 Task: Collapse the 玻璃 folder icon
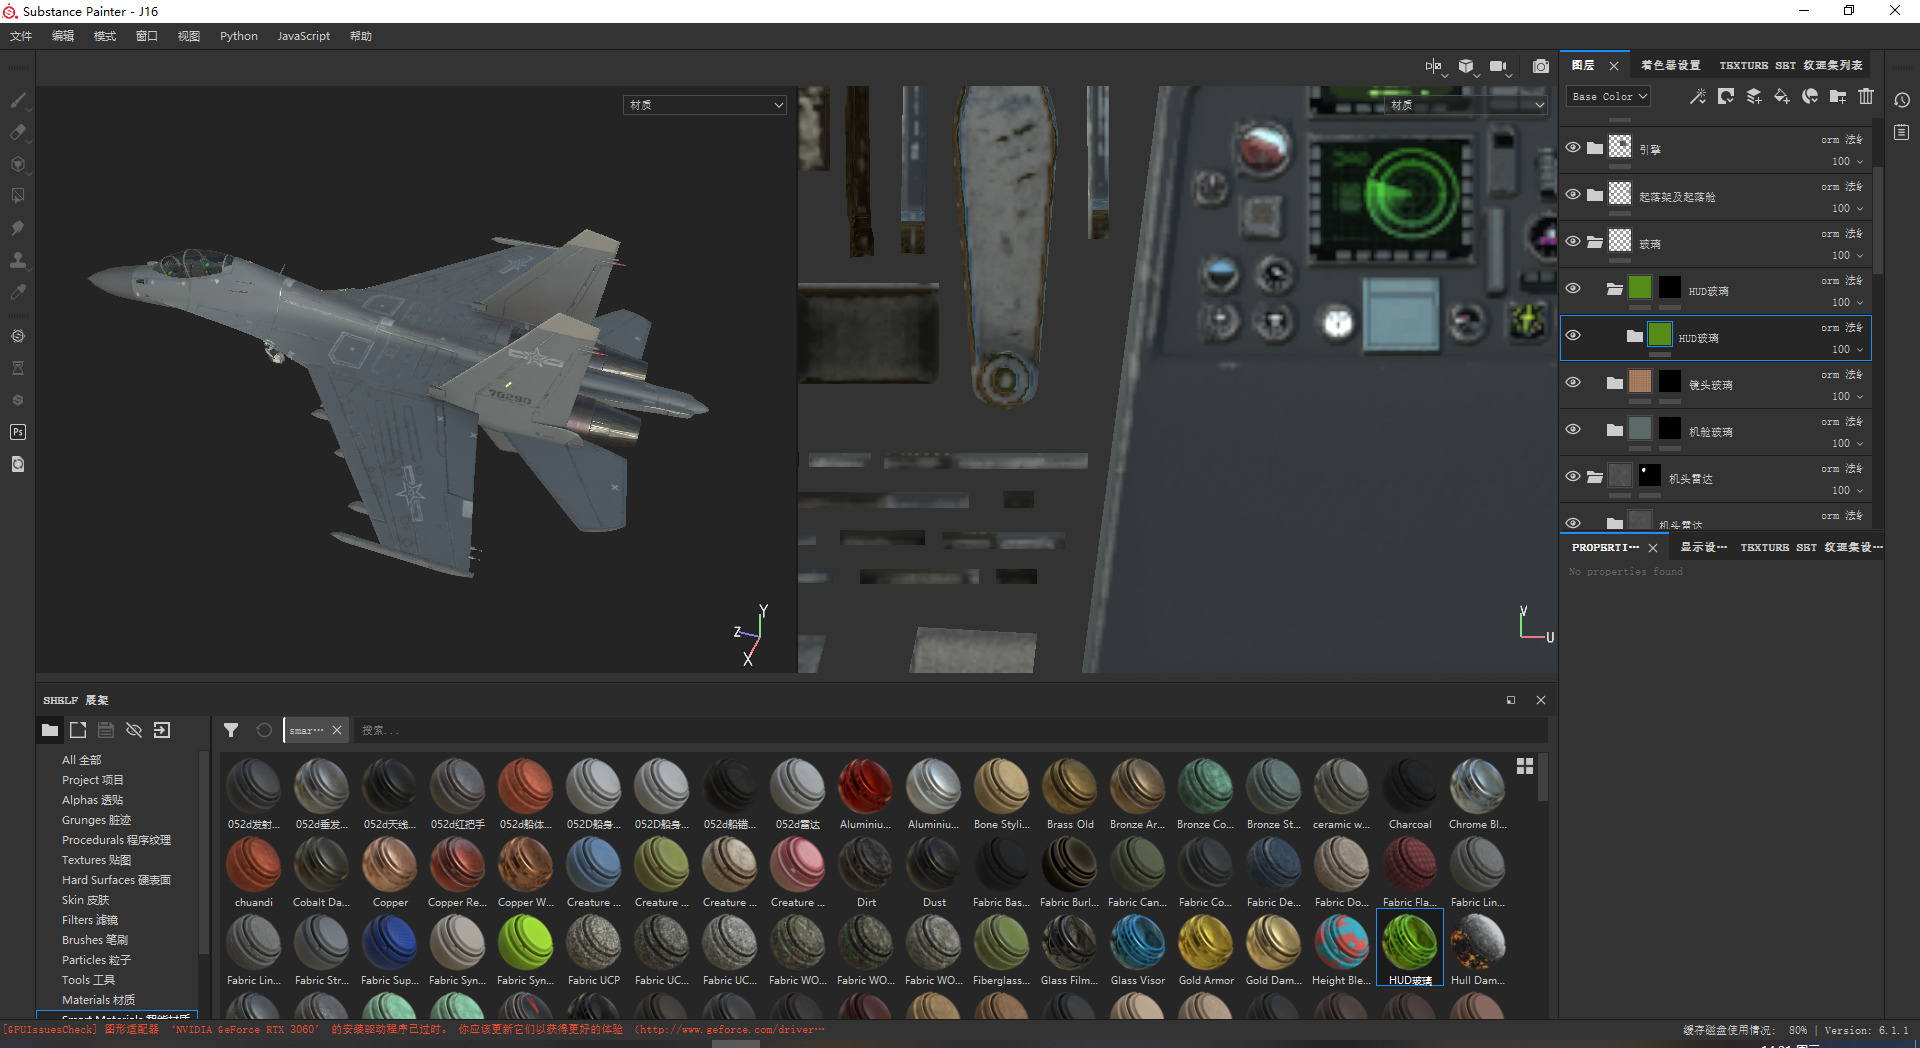pyautogui.click(x=1595, y=242)
